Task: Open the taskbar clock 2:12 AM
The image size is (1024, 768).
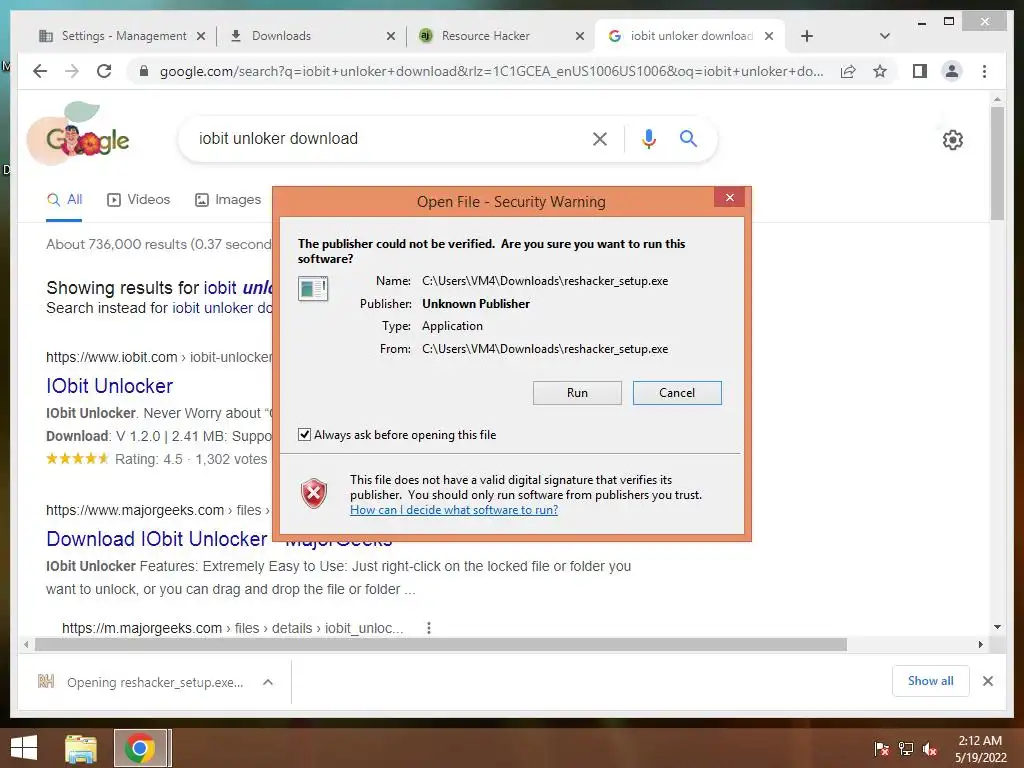Action: (x=980, y=749)
